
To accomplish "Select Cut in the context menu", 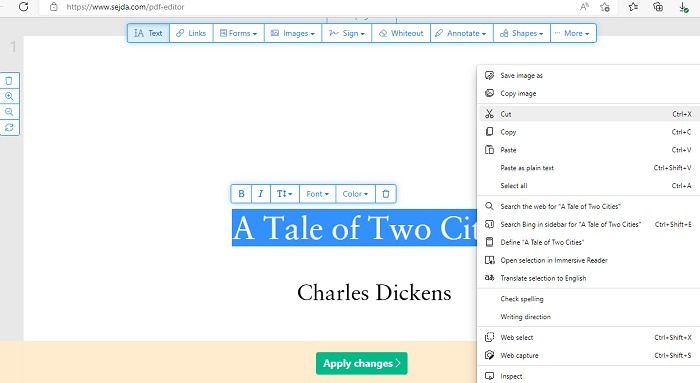I will (x=588, y=114).
